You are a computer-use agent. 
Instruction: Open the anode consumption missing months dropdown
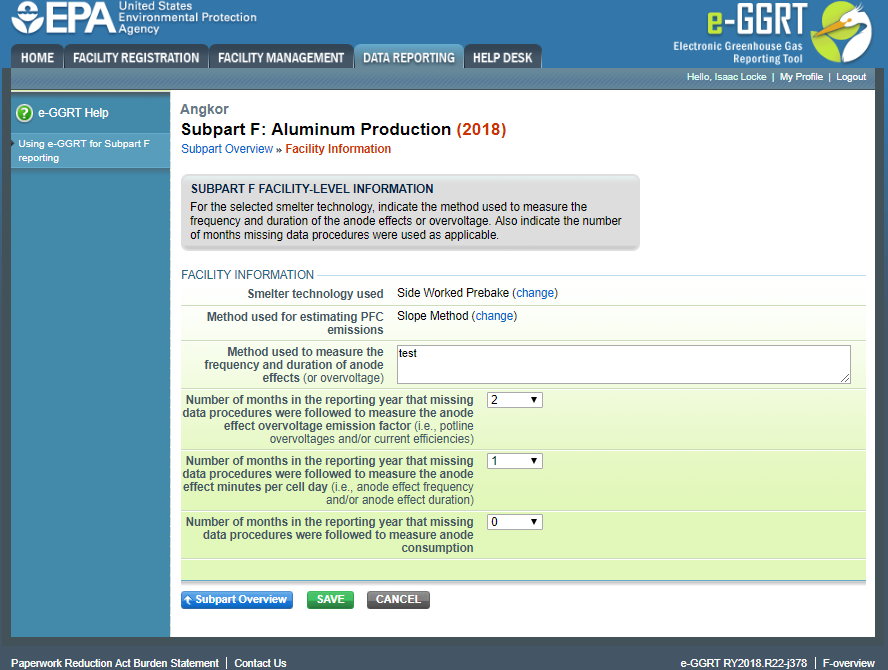pyautogui.click(x=515, y=522)
